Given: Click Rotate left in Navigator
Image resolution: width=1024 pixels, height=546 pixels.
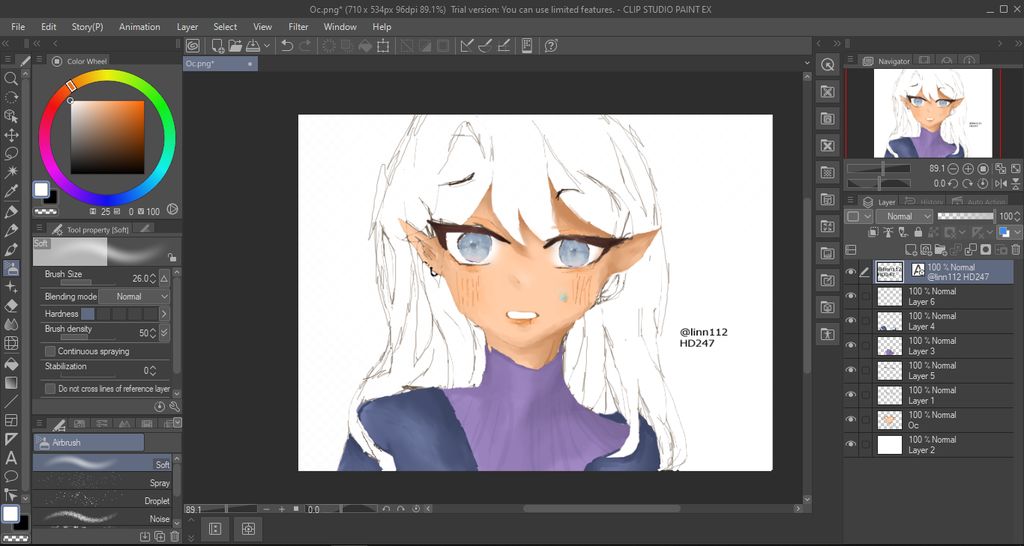Looking at the screenshot, I should 953,184.
